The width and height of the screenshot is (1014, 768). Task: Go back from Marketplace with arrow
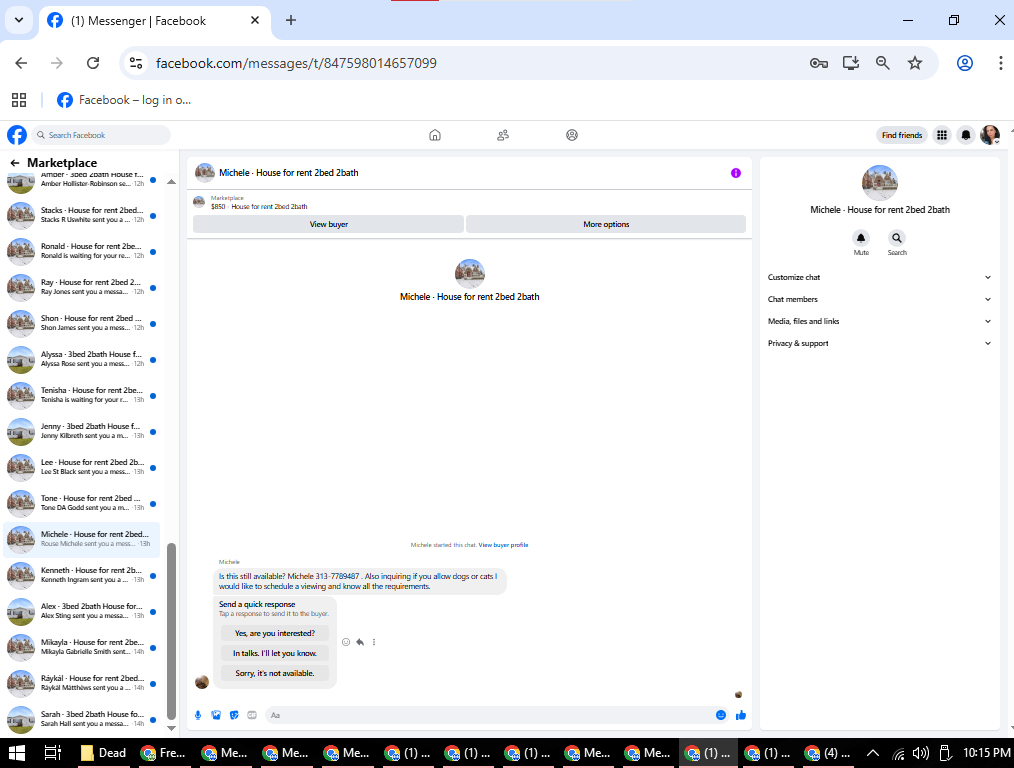point(15,163)
